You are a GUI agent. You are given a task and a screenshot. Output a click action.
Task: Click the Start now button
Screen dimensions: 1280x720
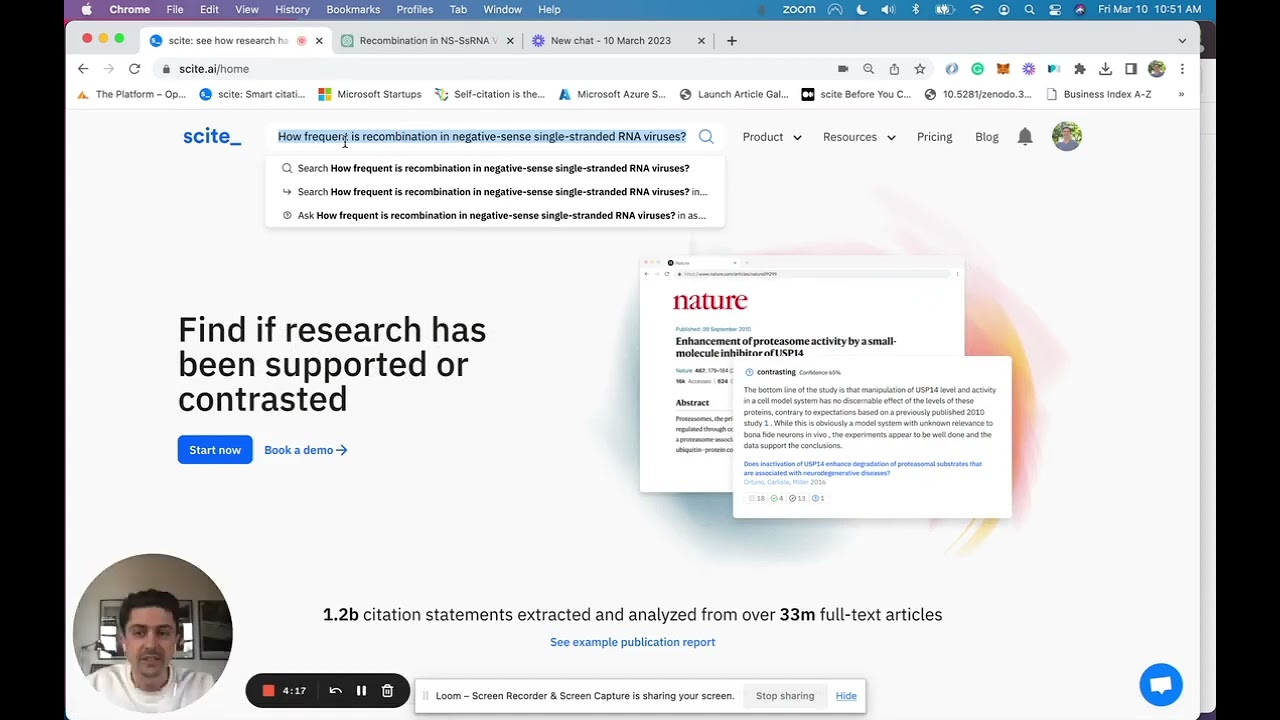pyautogui.click(x=215, y=450)
